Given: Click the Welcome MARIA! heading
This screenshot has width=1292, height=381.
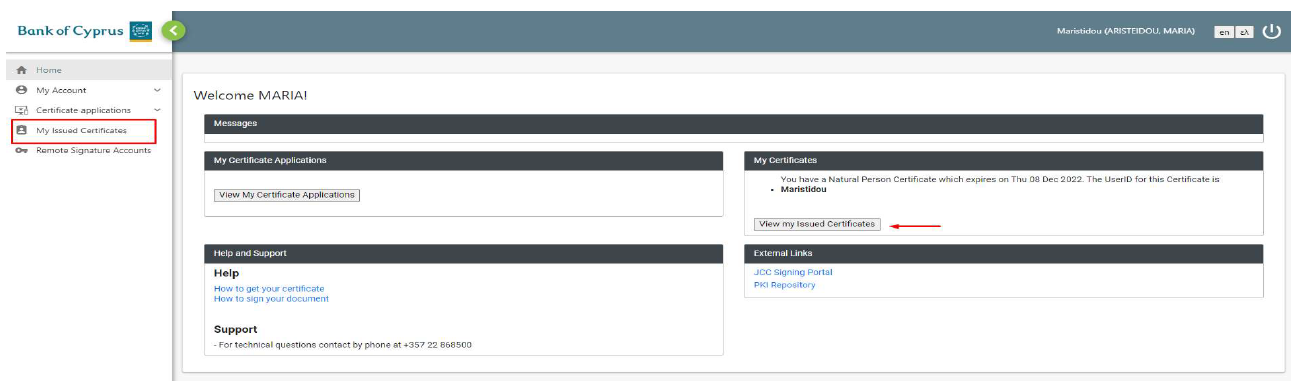Looking at the screenshot, I should click(x=251, y=95).
